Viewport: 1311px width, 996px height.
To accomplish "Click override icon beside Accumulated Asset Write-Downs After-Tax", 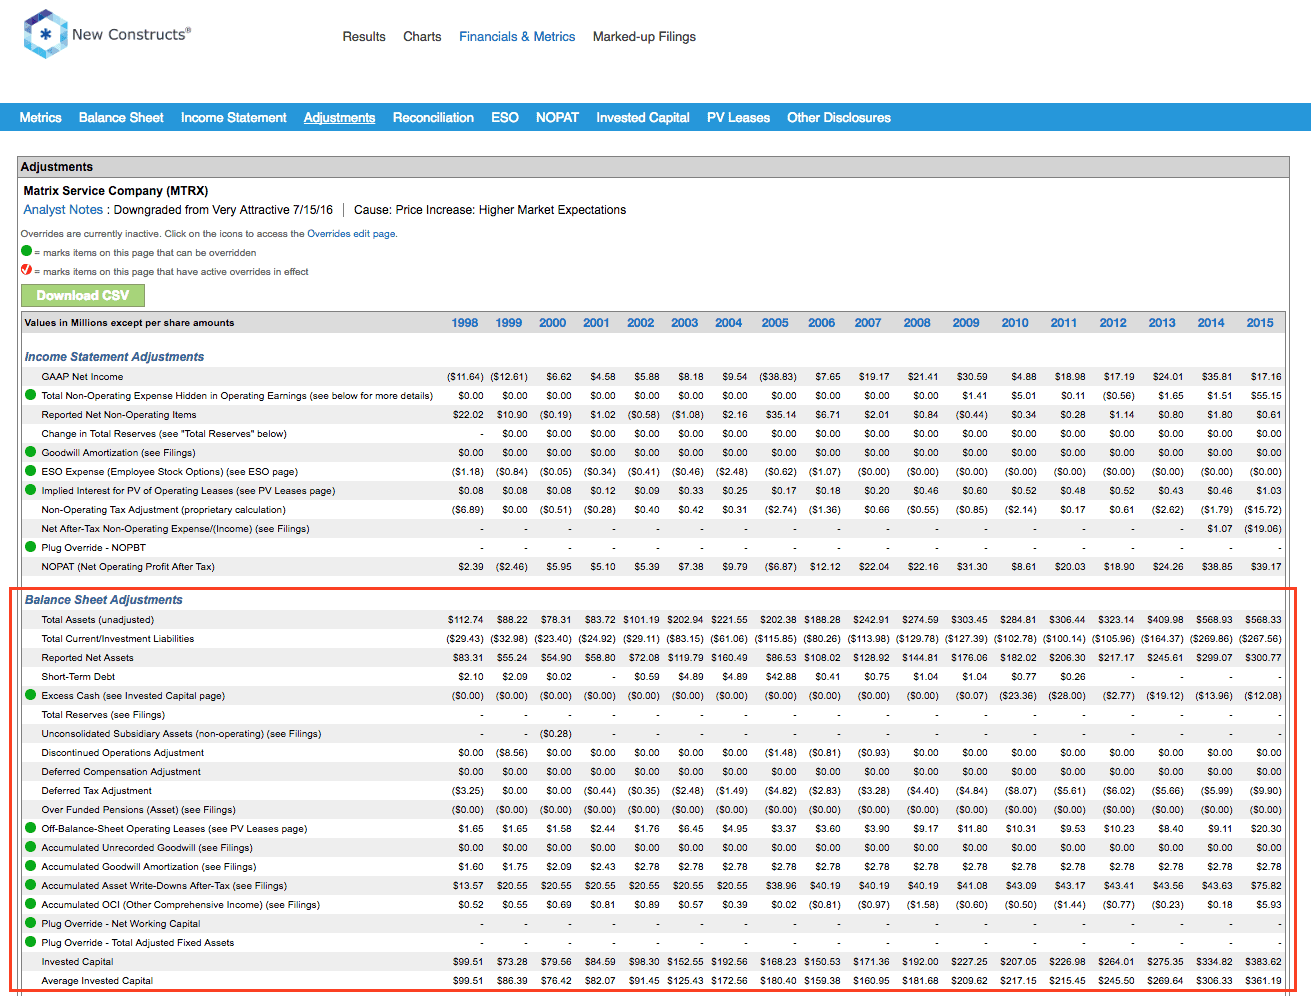I will pyautogui.click(x=30, y=885).
